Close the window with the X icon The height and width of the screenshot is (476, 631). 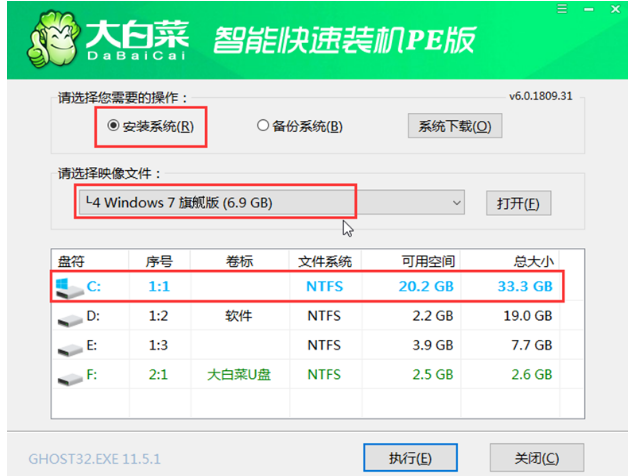[x=615, y=9]
